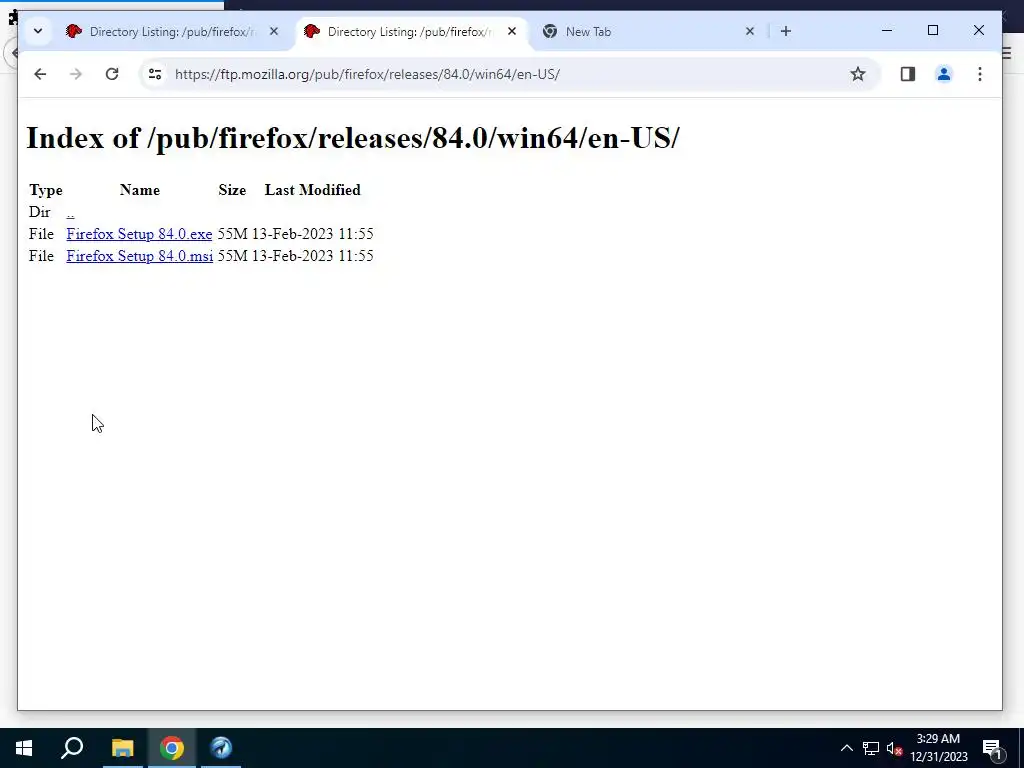Click the Chrome icon in the taskbar

click(172, 748)
